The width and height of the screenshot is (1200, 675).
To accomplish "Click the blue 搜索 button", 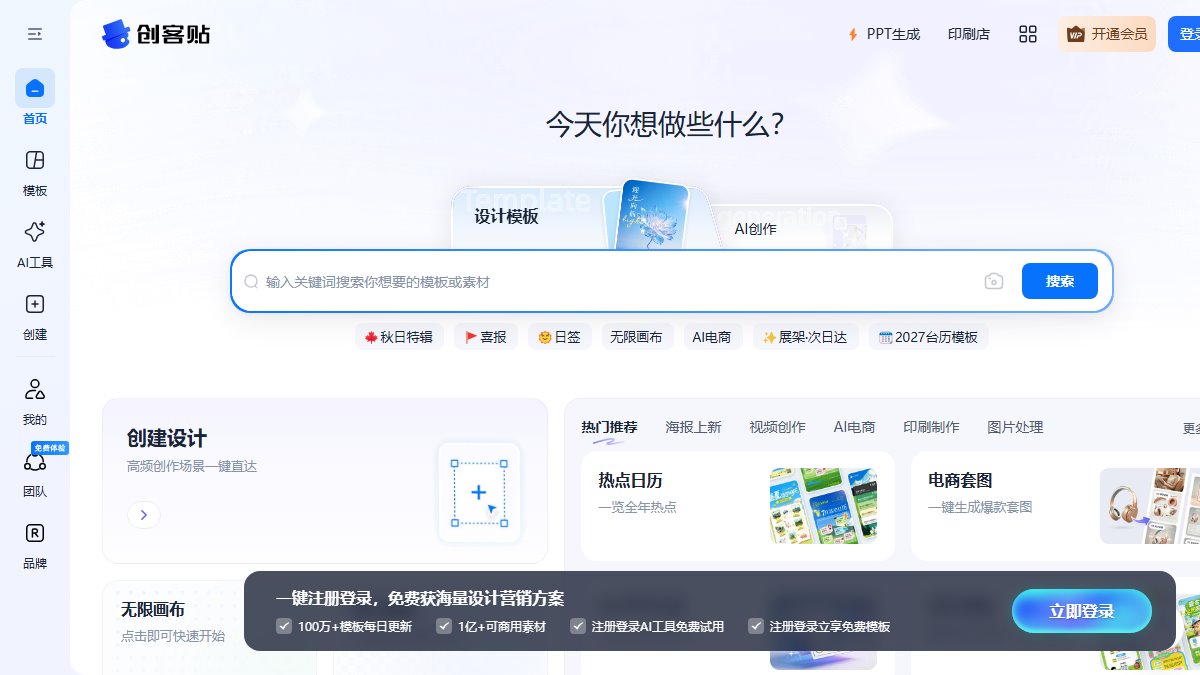I will 1060,281.
